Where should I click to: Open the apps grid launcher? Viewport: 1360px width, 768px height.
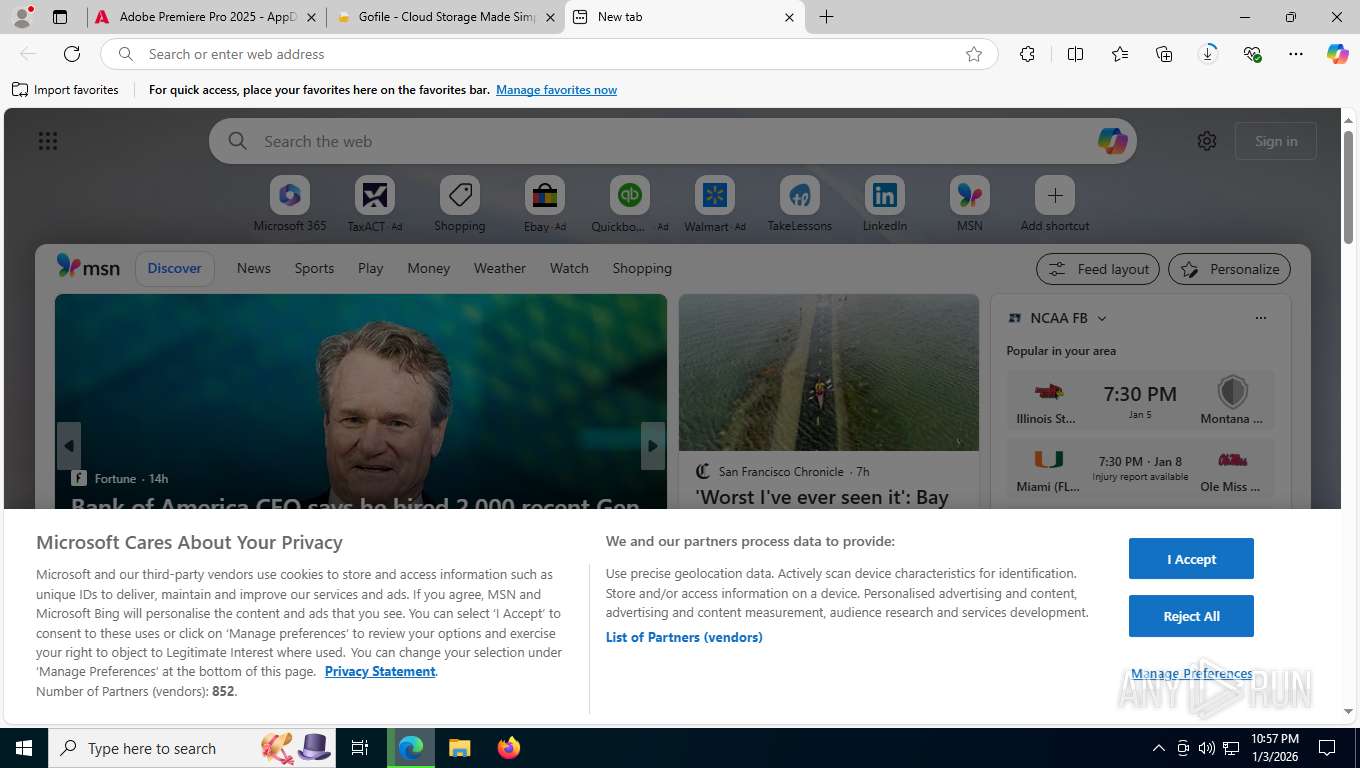click(x=48, y=141)
